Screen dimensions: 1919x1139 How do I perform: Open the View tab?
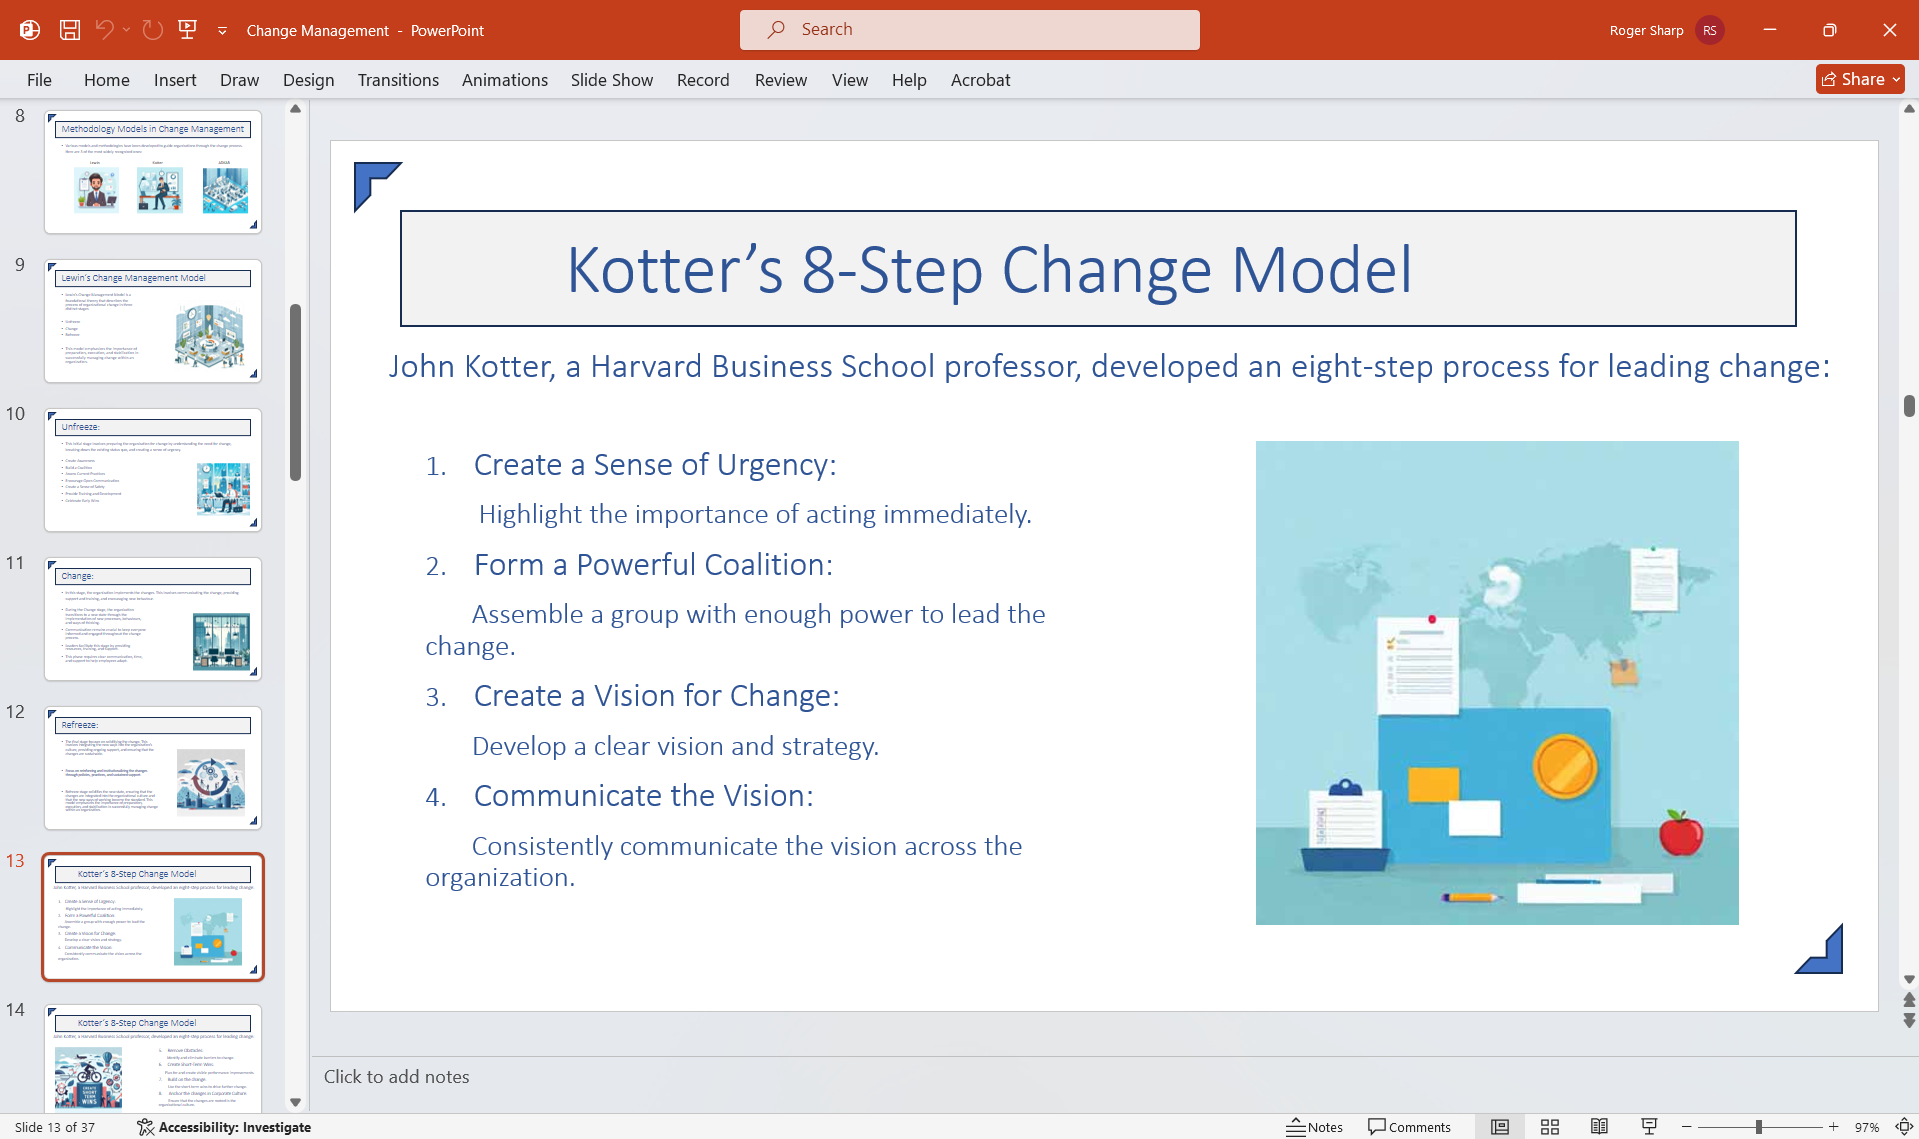(850, 80)
